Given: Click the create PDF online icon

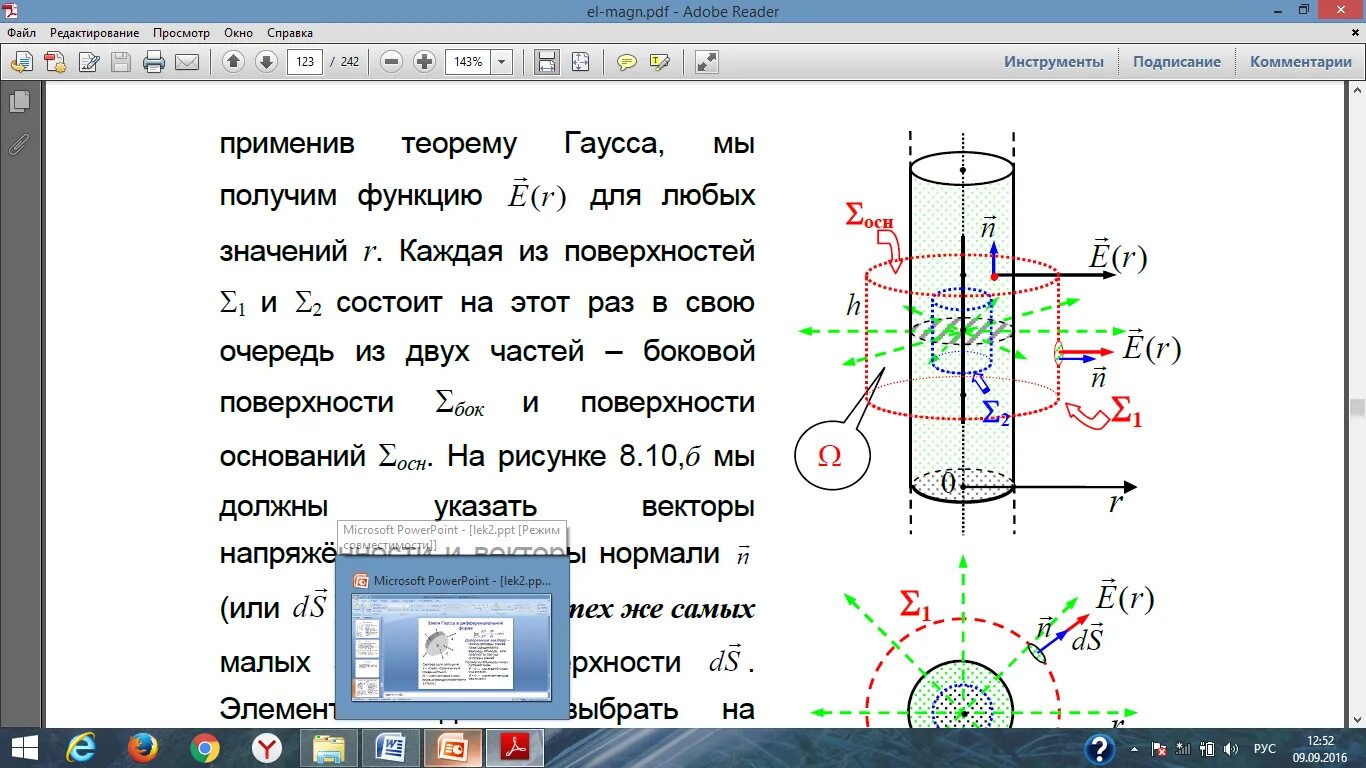Looking at the screenshot, I should click(x=54, y=62).
